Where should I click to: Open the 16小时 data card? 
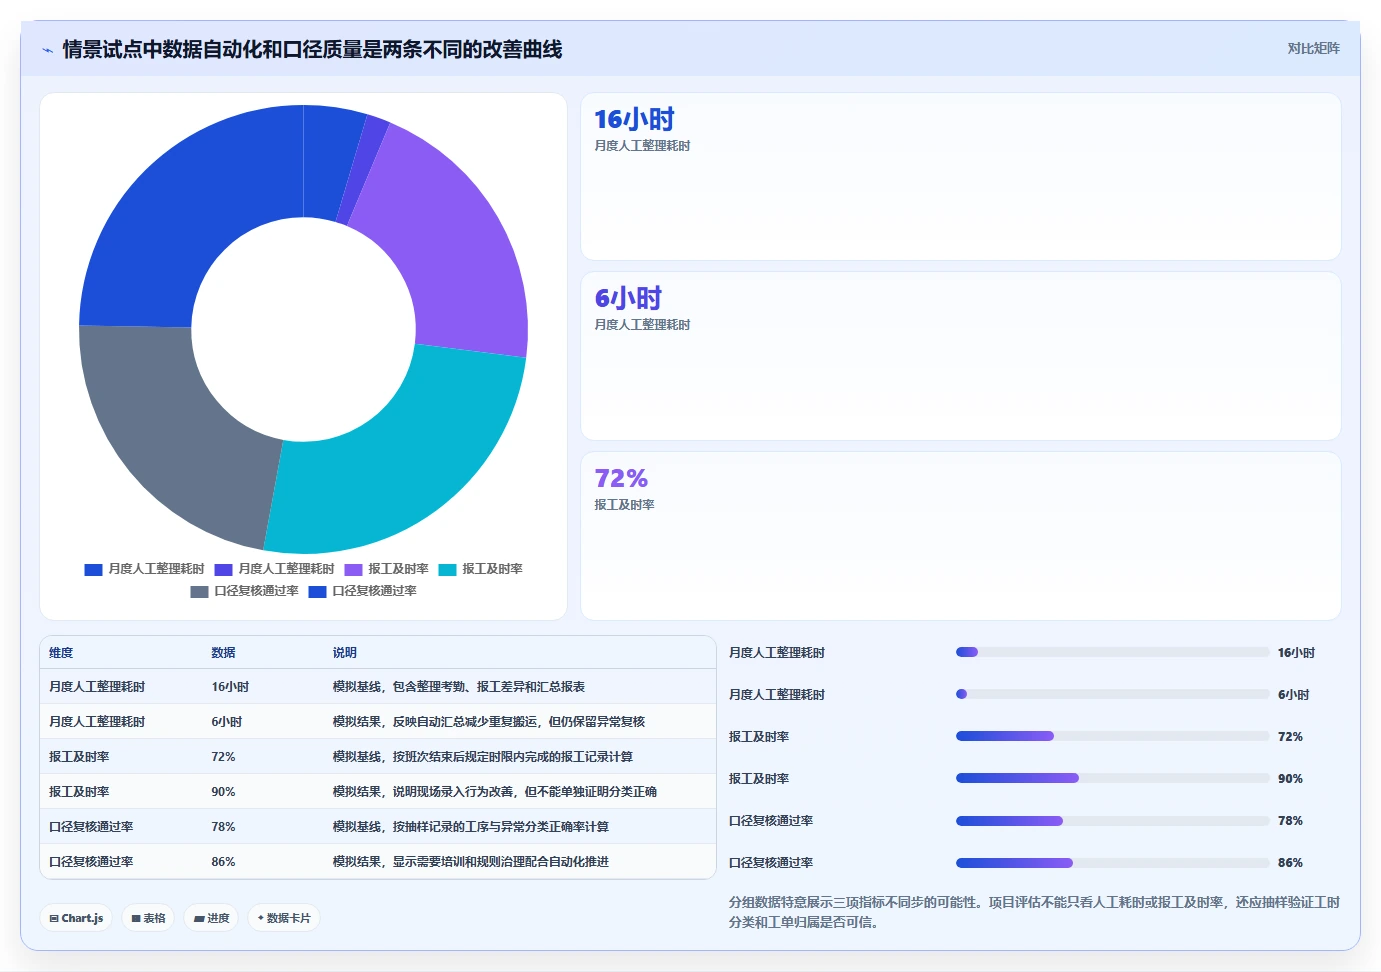(961, 177)
